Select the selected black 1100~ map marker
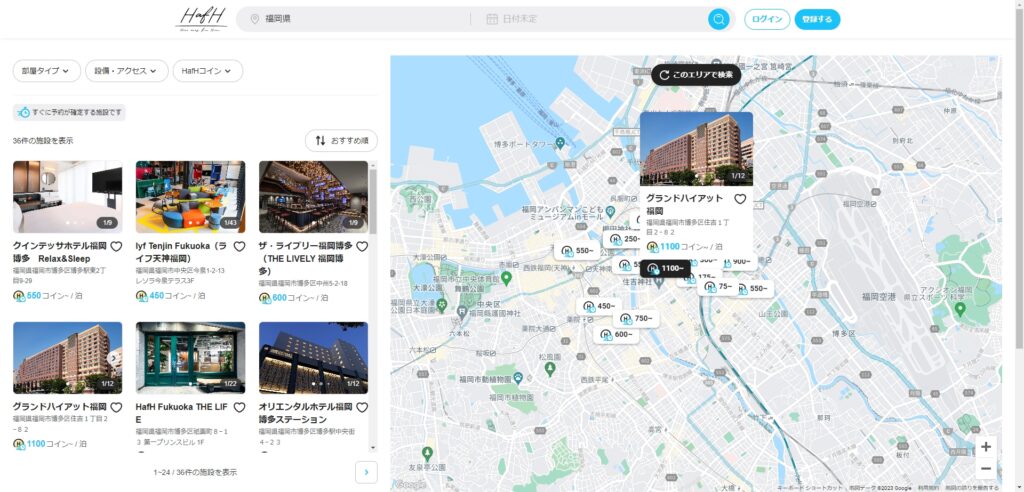 click(x=665, y=269)
